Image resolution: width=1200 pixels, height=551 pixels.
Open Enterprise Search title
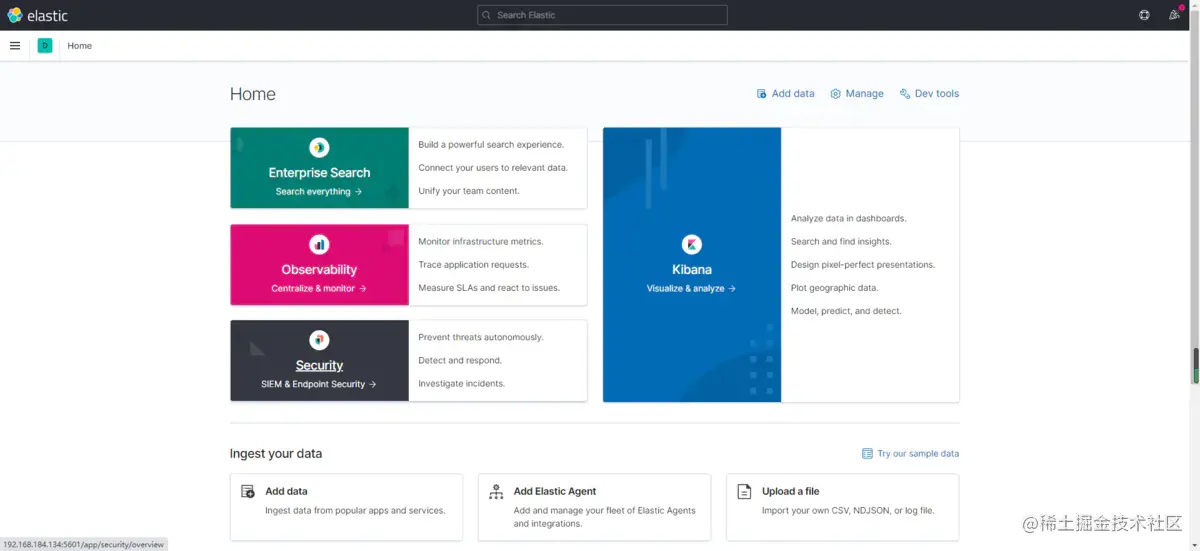[x=319, y=173]
